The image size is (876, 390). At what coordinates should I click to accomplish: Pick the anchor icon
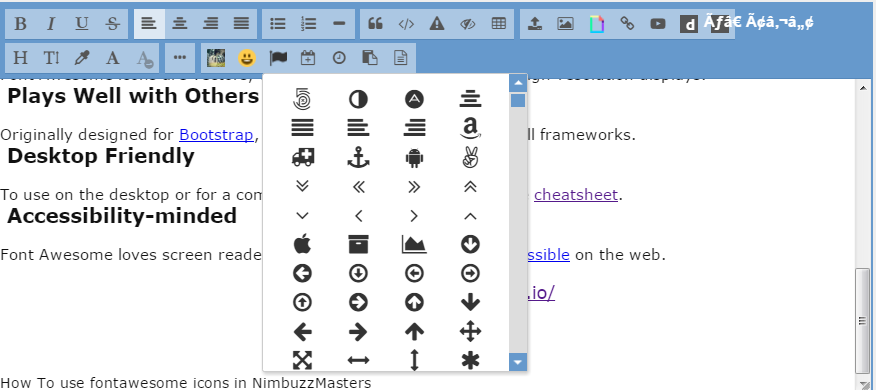coord(358,158)
